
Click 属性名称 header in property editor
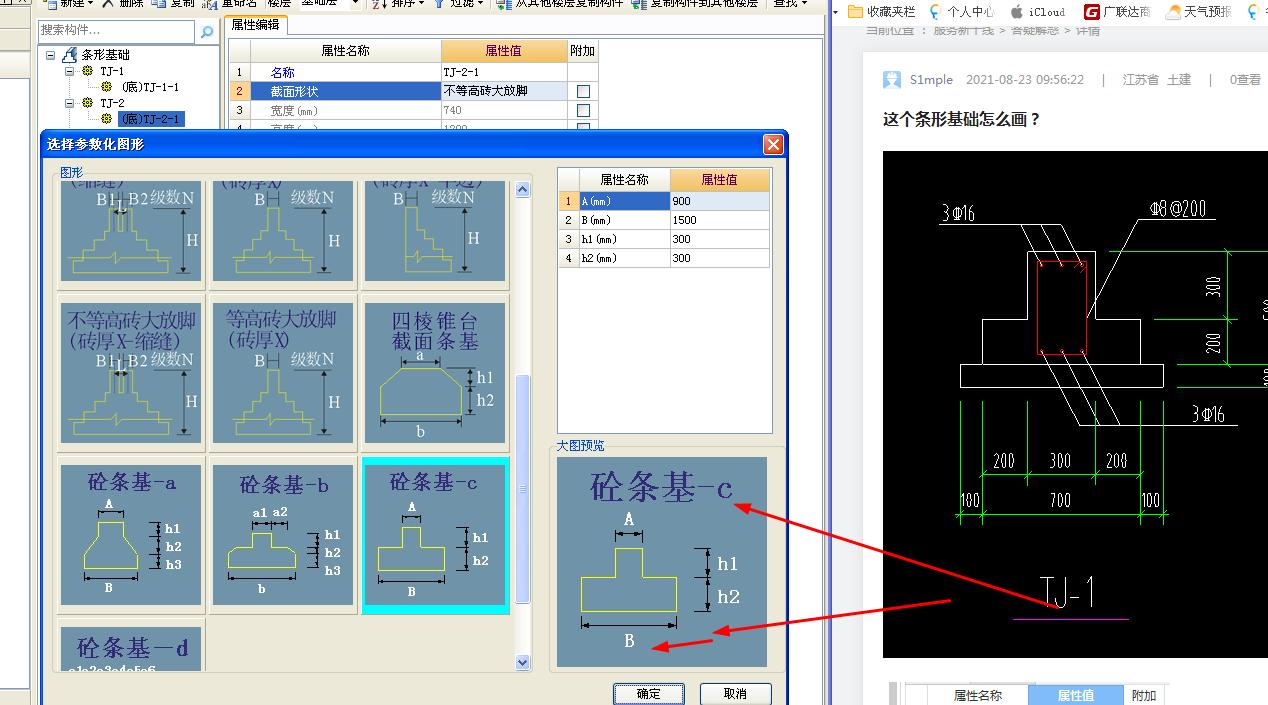(x=345, y=51)
